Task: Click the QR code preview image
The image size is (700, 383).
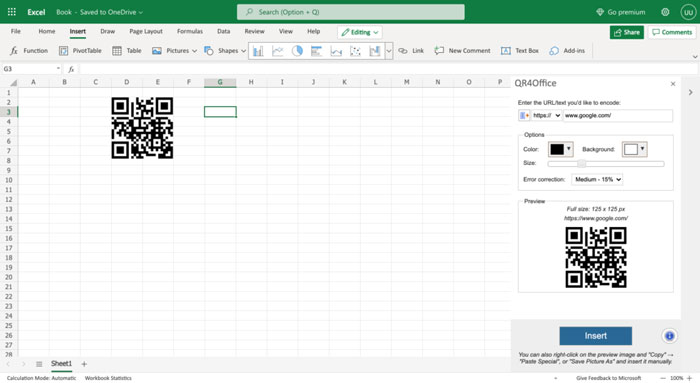Action: click(x=596, y=257)
